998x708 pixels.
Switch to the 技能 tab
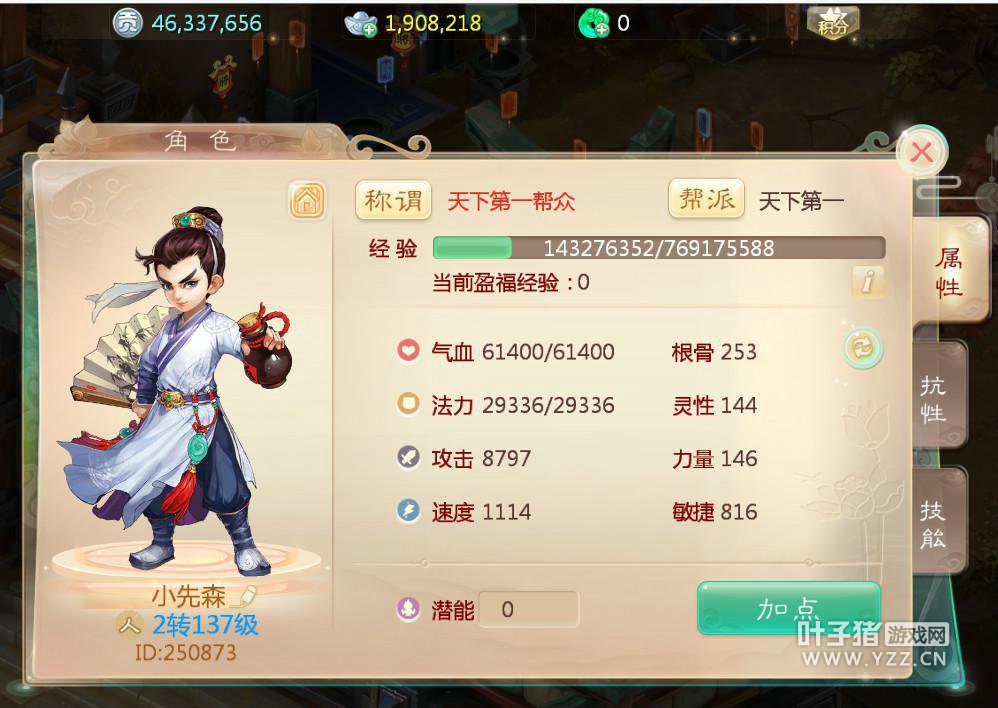click(938, 524)
